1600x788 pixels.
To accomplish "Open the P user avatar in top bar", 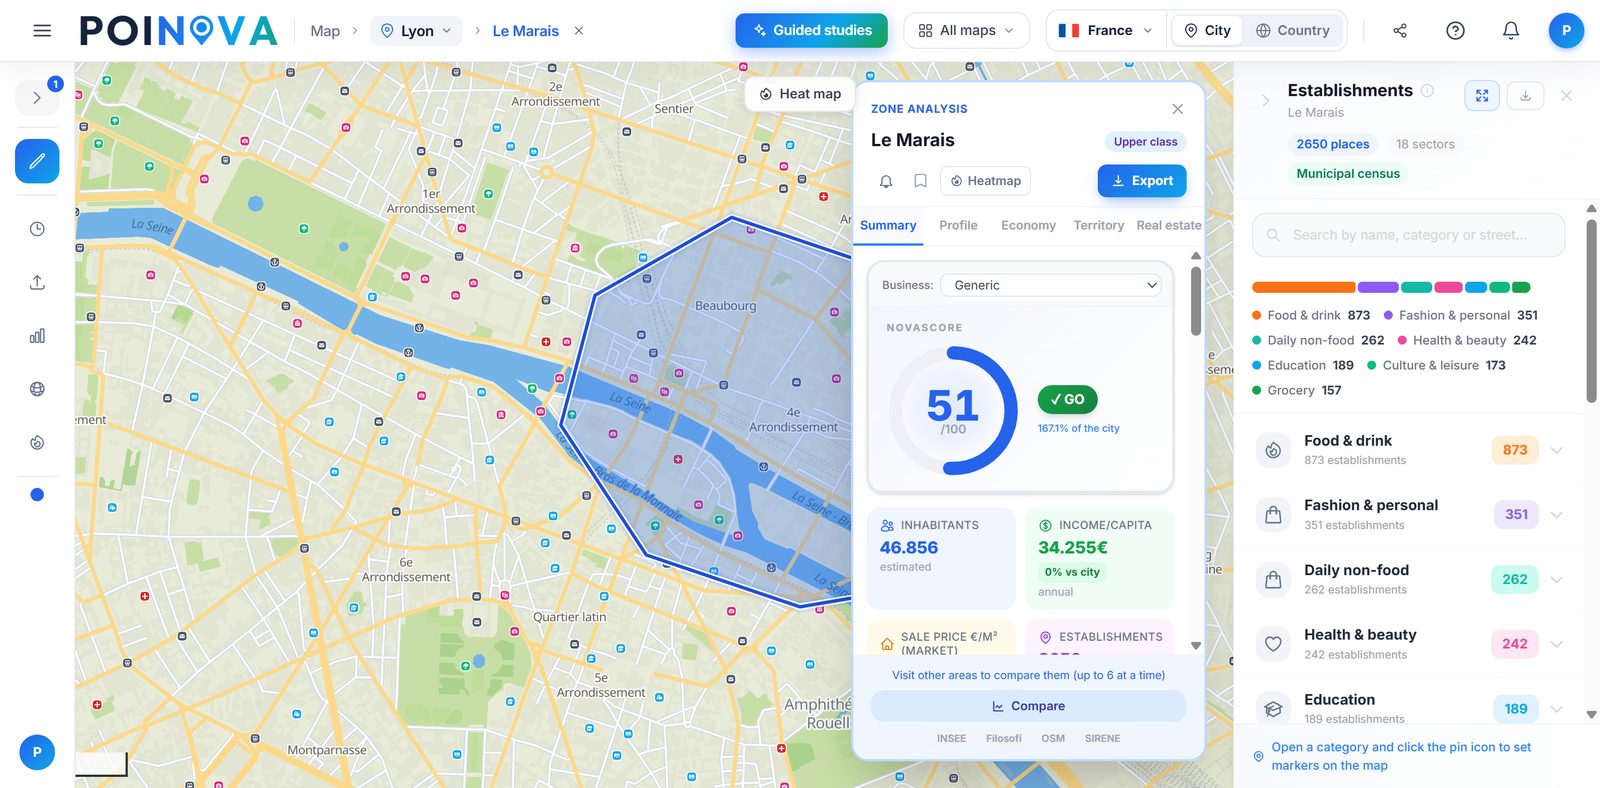I will coord(1566,31).
